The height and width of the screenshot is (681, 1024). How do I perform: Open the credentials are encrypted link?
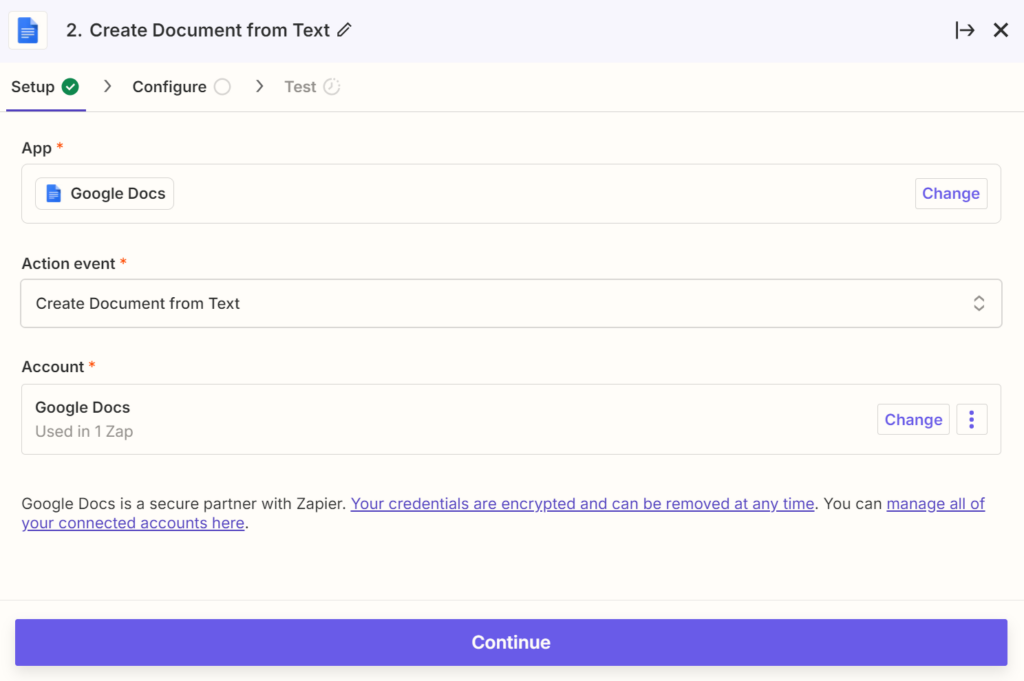583,504
